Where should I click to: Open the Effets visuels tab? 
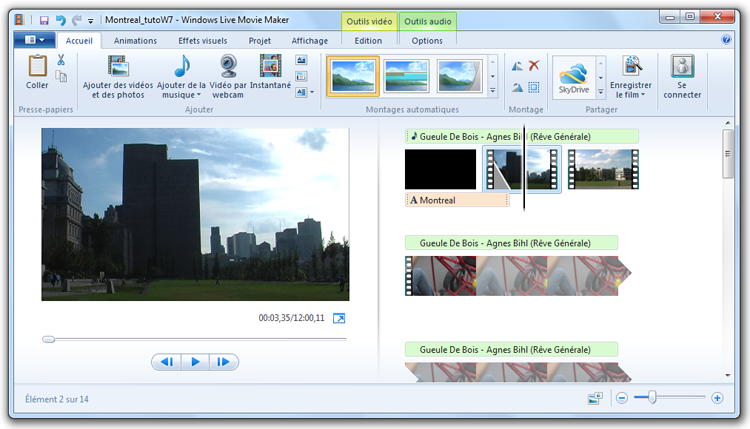[202, 41]
